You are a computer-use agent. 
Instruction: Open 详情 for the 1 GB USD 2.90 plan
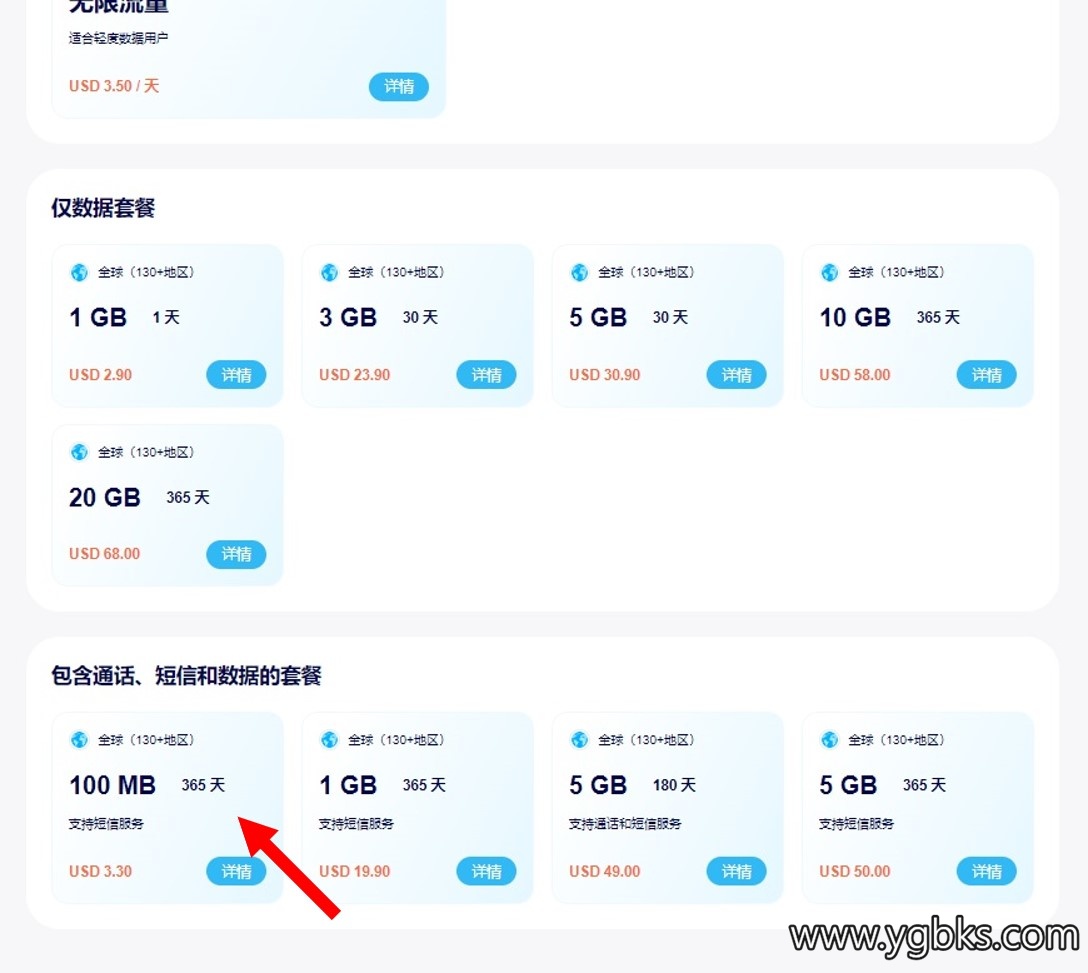click(236, 375)
